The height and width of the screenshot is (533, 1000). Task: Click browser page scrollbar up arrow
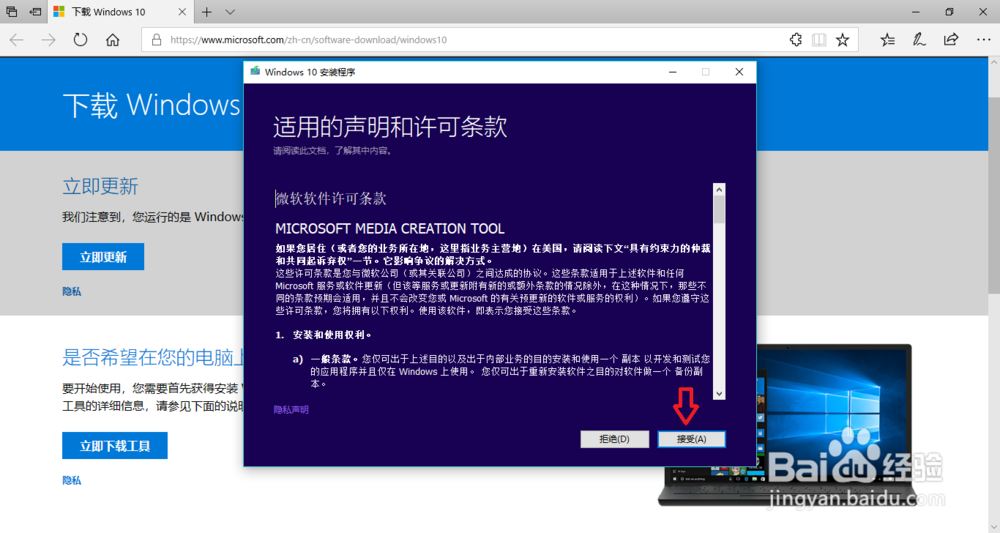pos(994,63)
